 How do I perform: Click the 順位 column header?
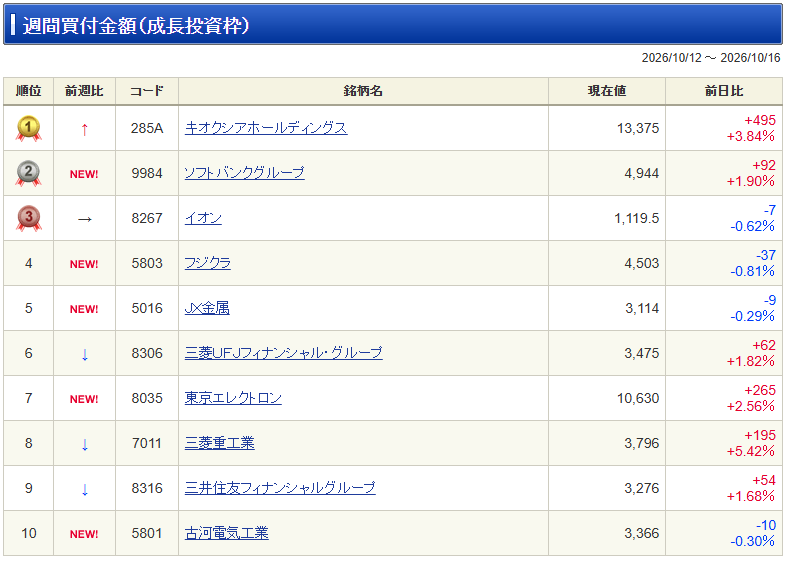pos(28,91)
